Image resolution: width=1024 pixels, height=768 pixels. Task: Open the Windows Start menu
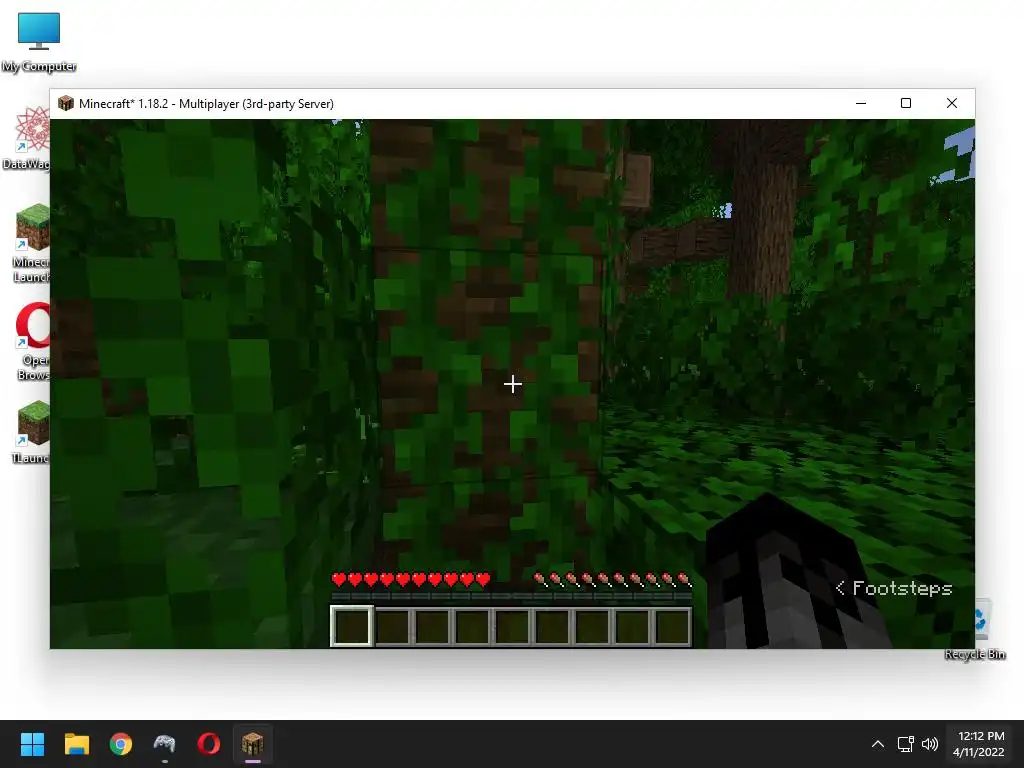tap(32, 744)
